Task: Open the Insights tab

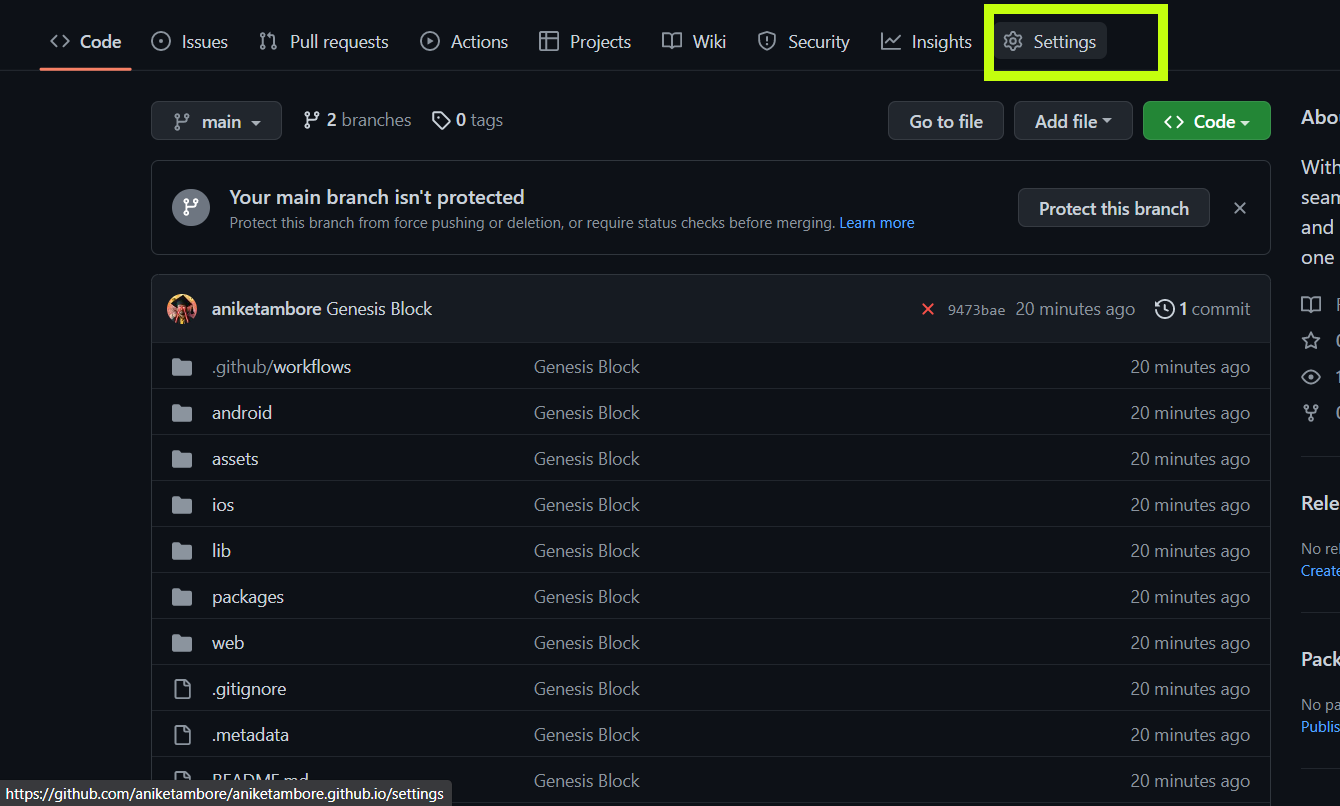Action: [926, 42]
